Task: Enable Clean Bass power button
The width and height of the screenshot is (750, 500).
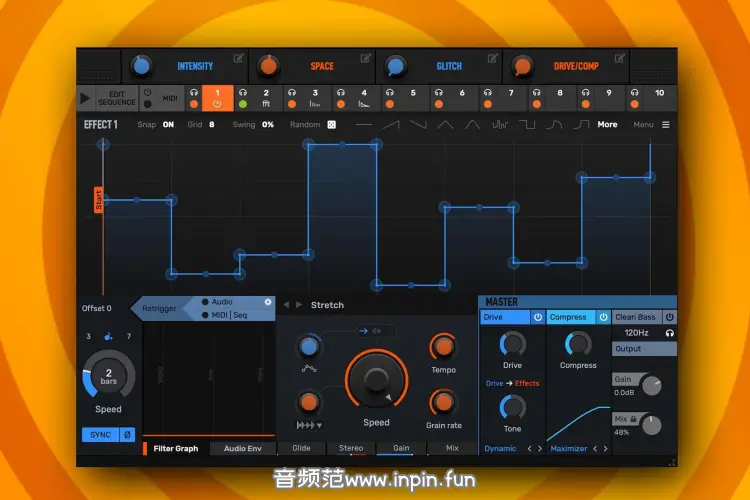Action: (670, 317)
